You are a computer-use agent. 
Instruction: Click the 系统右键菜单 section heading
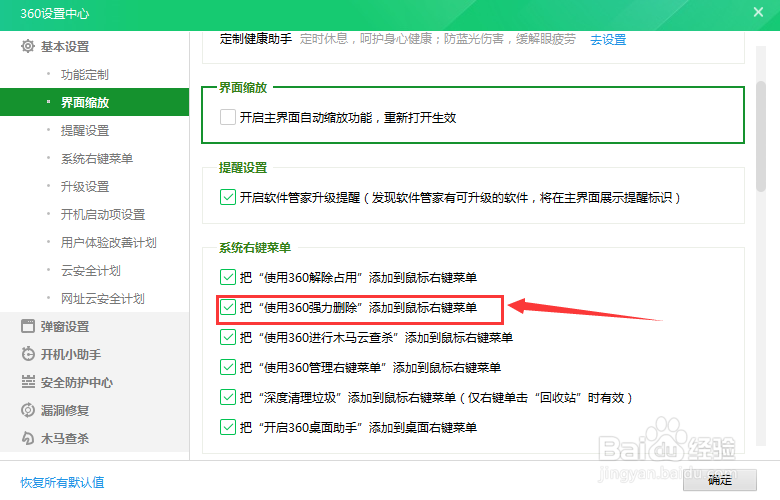[x=255, y=248]
